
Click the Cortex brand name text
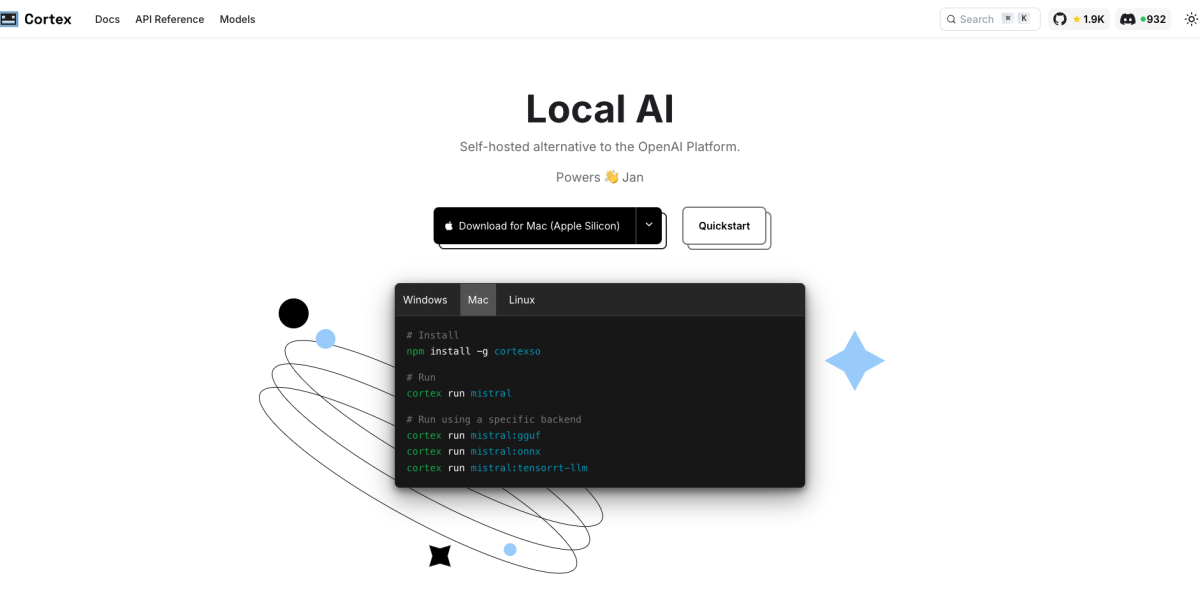[x=48, y=19]
